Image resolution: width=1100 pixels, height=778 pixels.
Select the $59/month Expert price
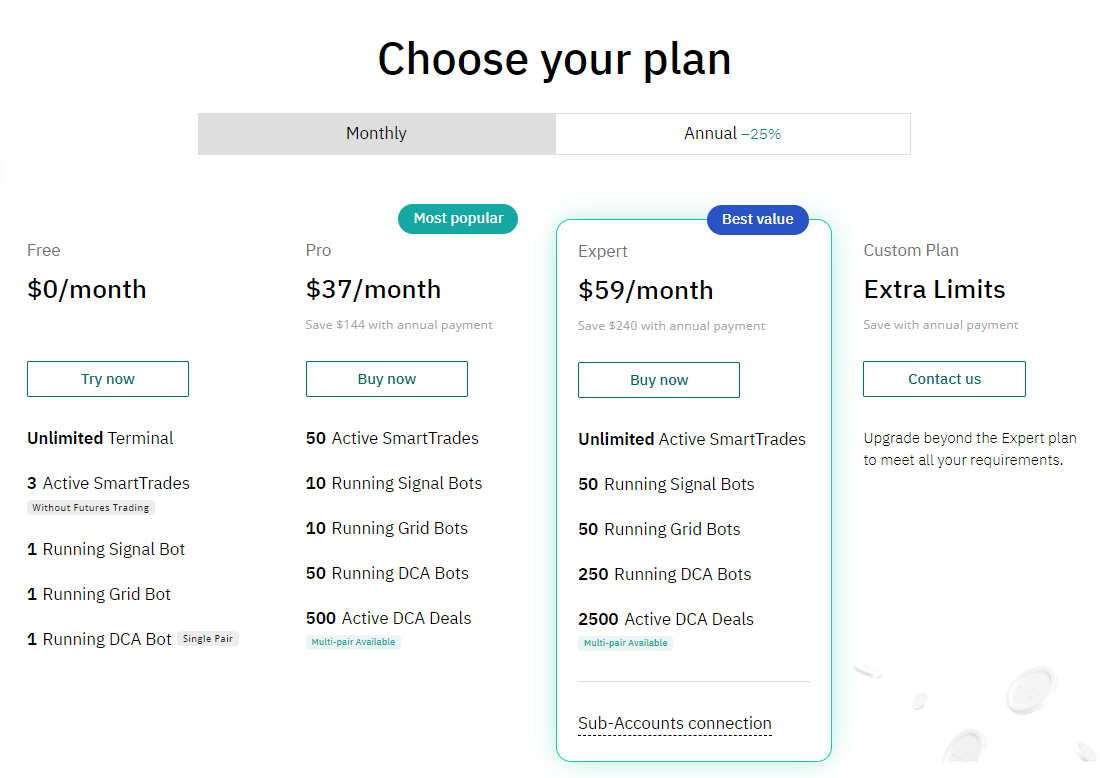click(645, 290)
